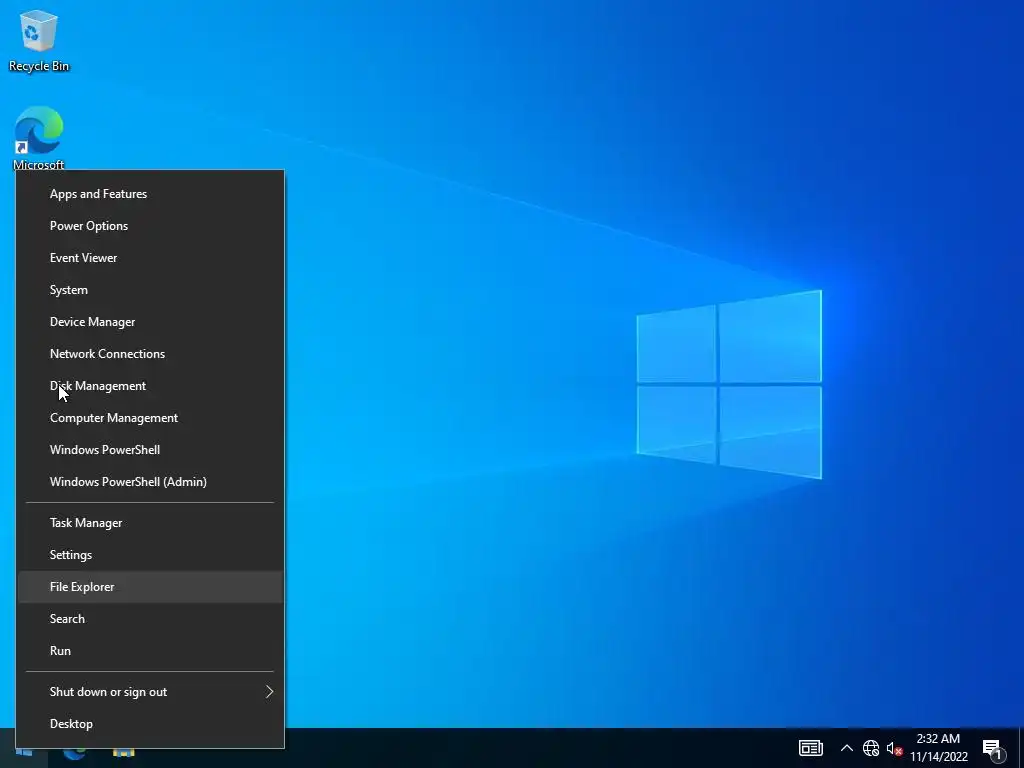Show hidden system tray icons
Screen dimensions: 1024x768
846,748
